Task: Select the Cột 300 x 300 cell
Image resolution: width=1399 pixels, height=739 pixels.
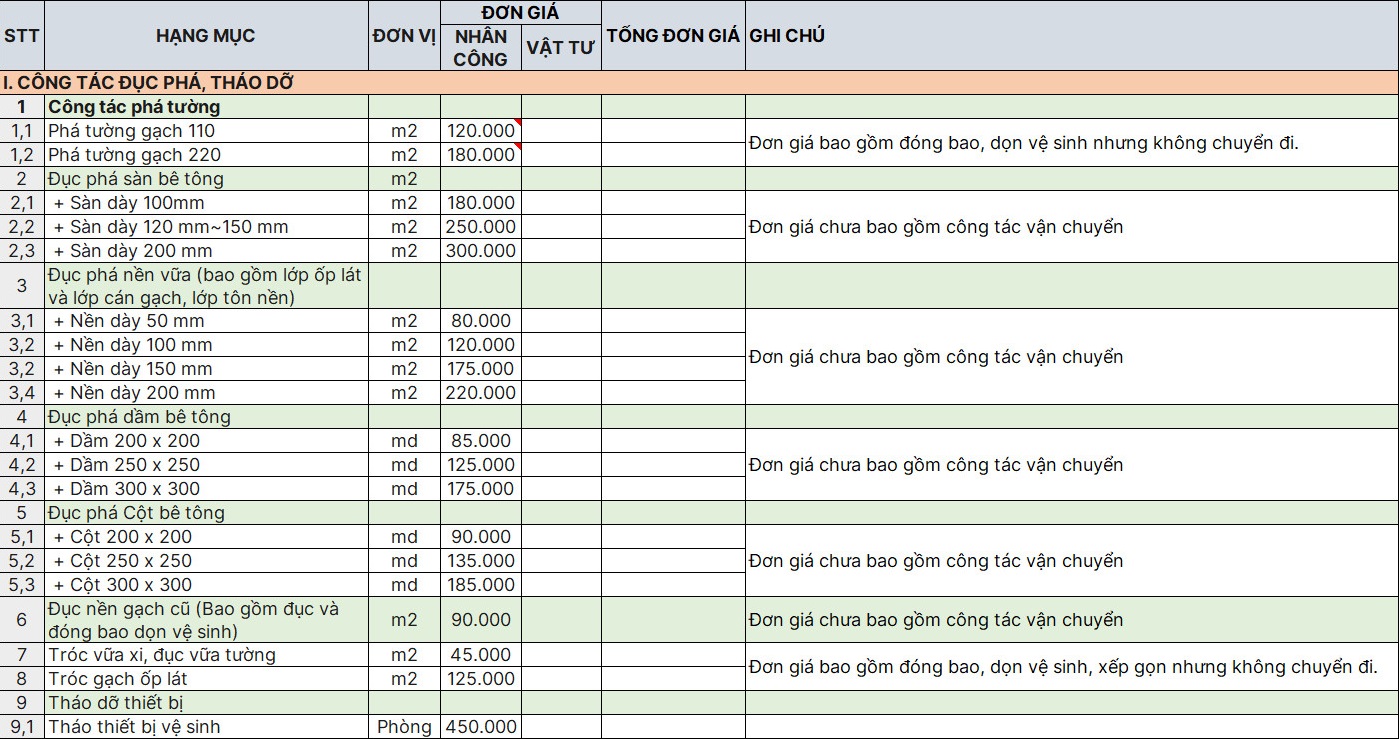Action: [206, 585]
